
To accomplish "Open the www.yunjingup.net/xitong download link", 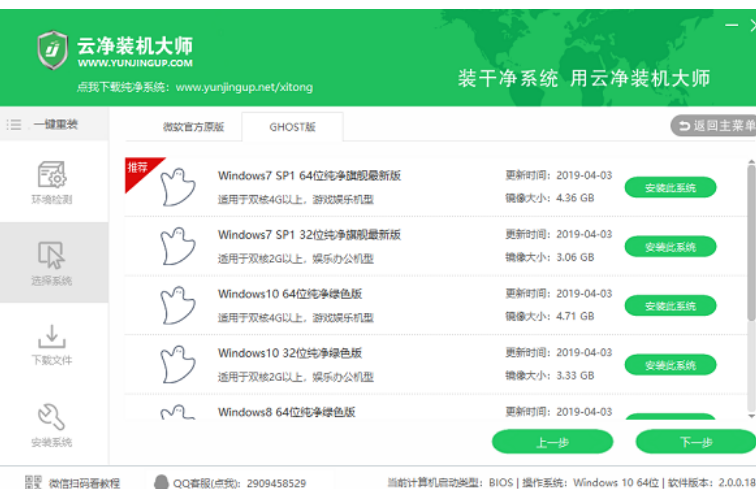I will pos(244,87).
